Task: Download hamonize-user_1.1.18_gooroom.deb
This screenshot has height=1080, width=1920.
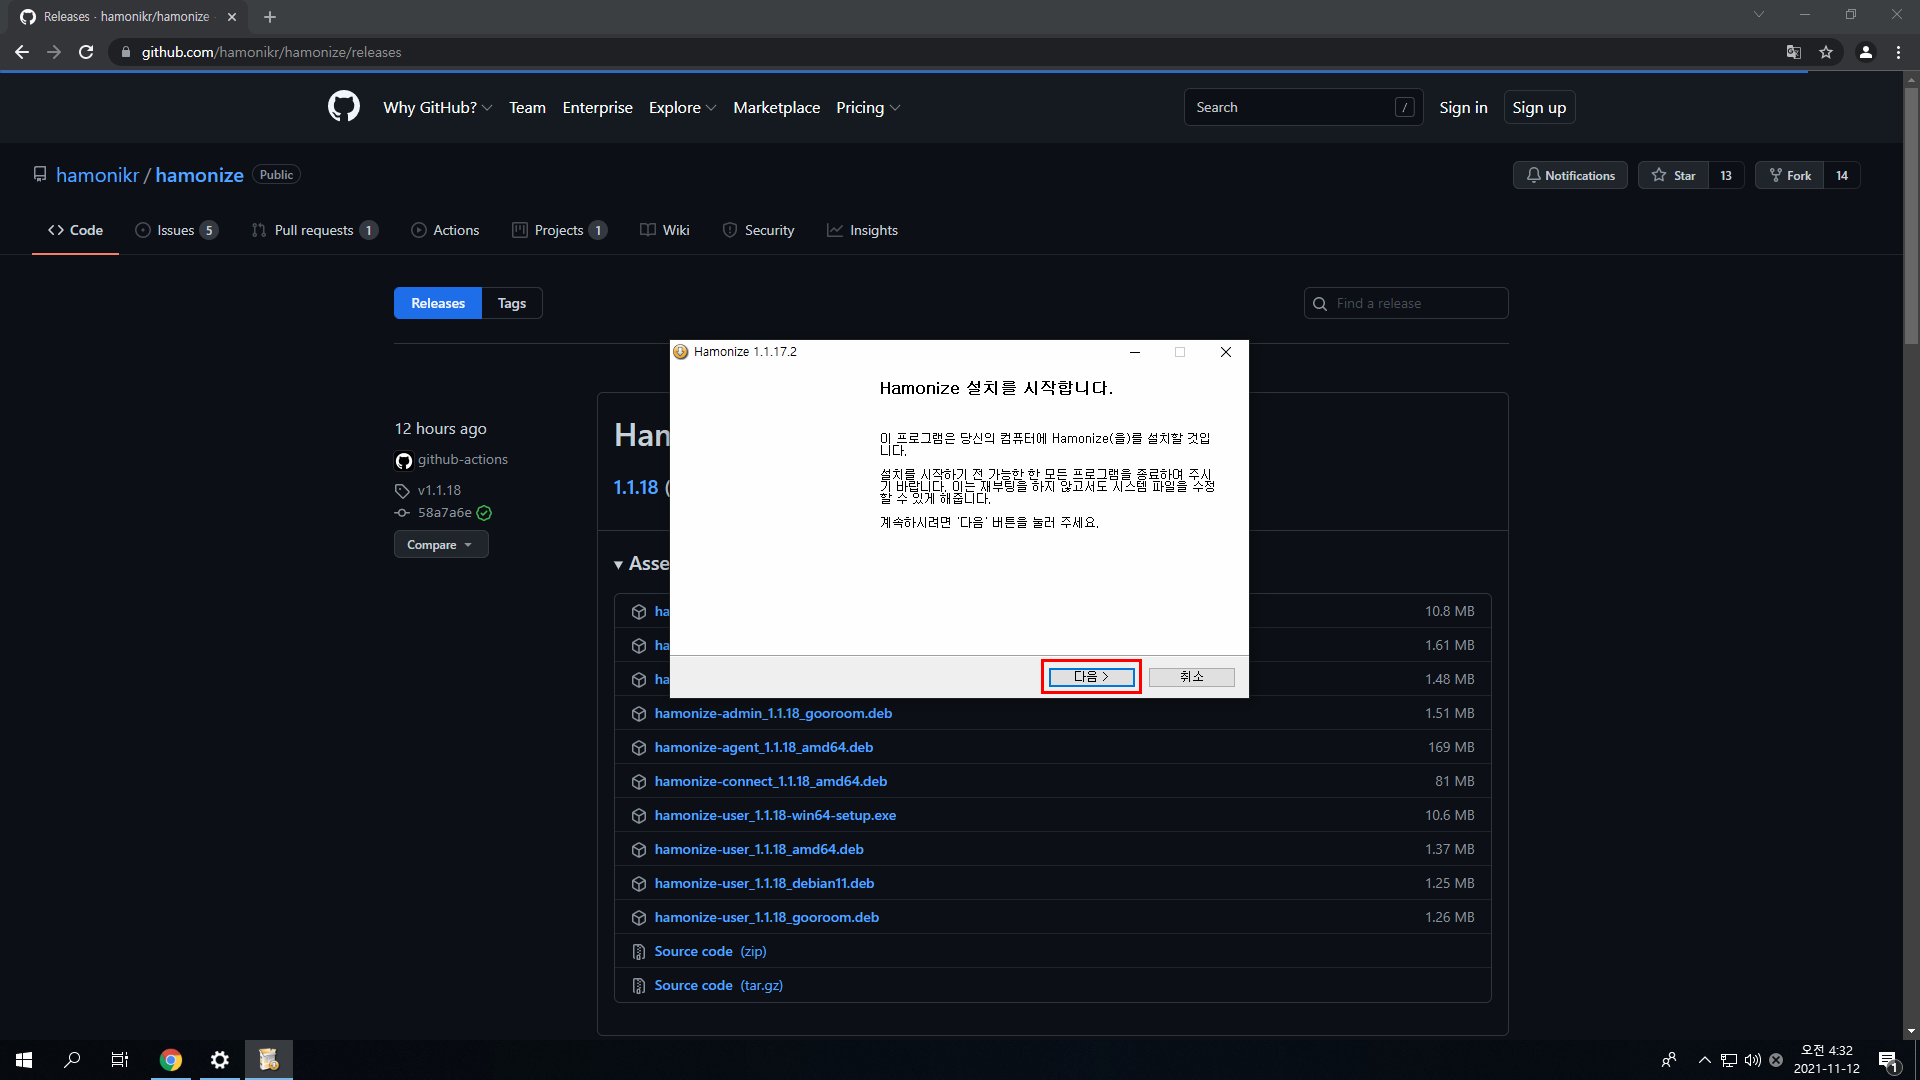Action: pyautogui.click(x=767, y=918)
